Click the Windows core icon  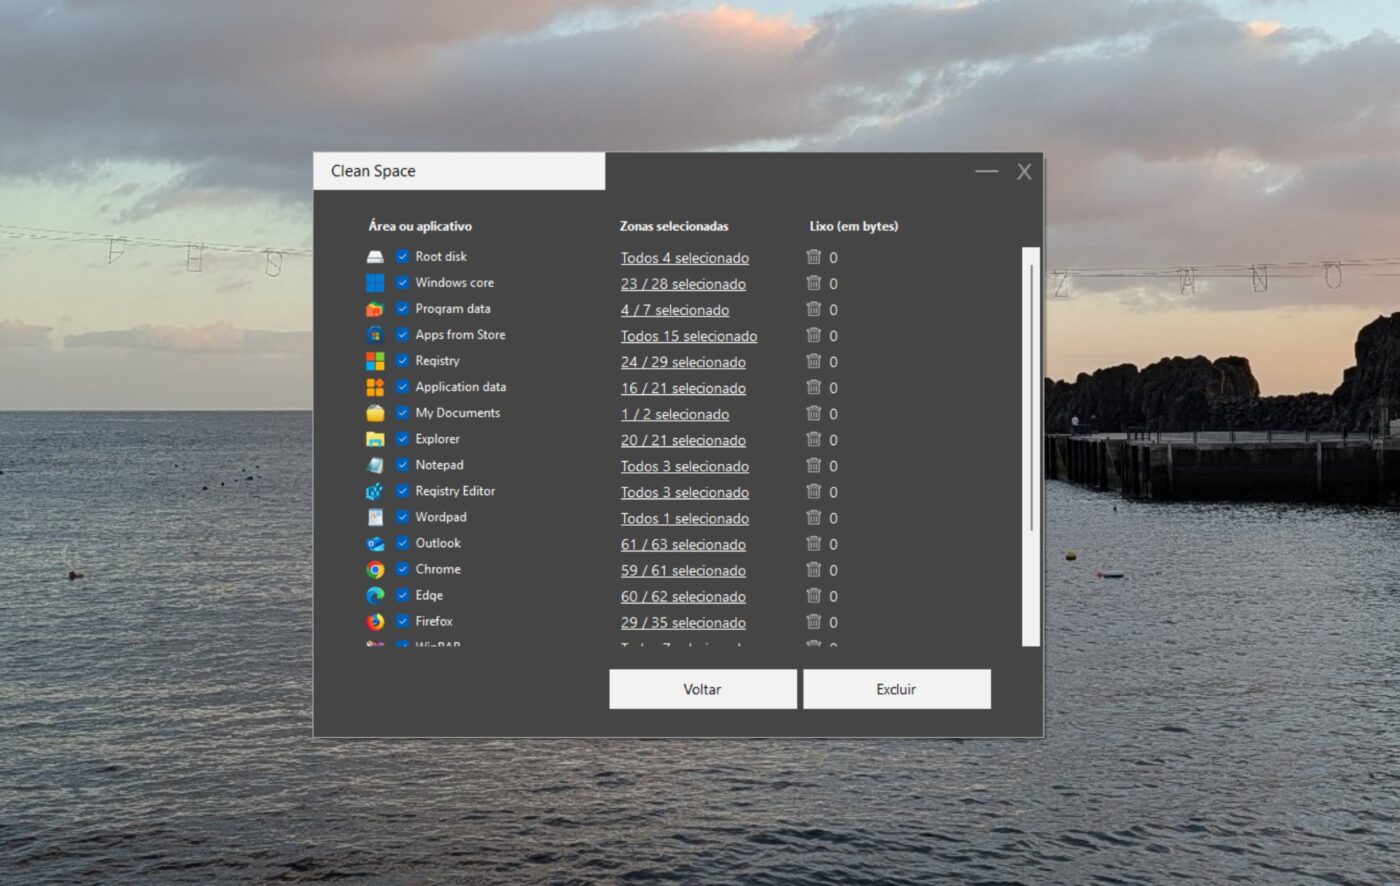click(x=375, y=283)
